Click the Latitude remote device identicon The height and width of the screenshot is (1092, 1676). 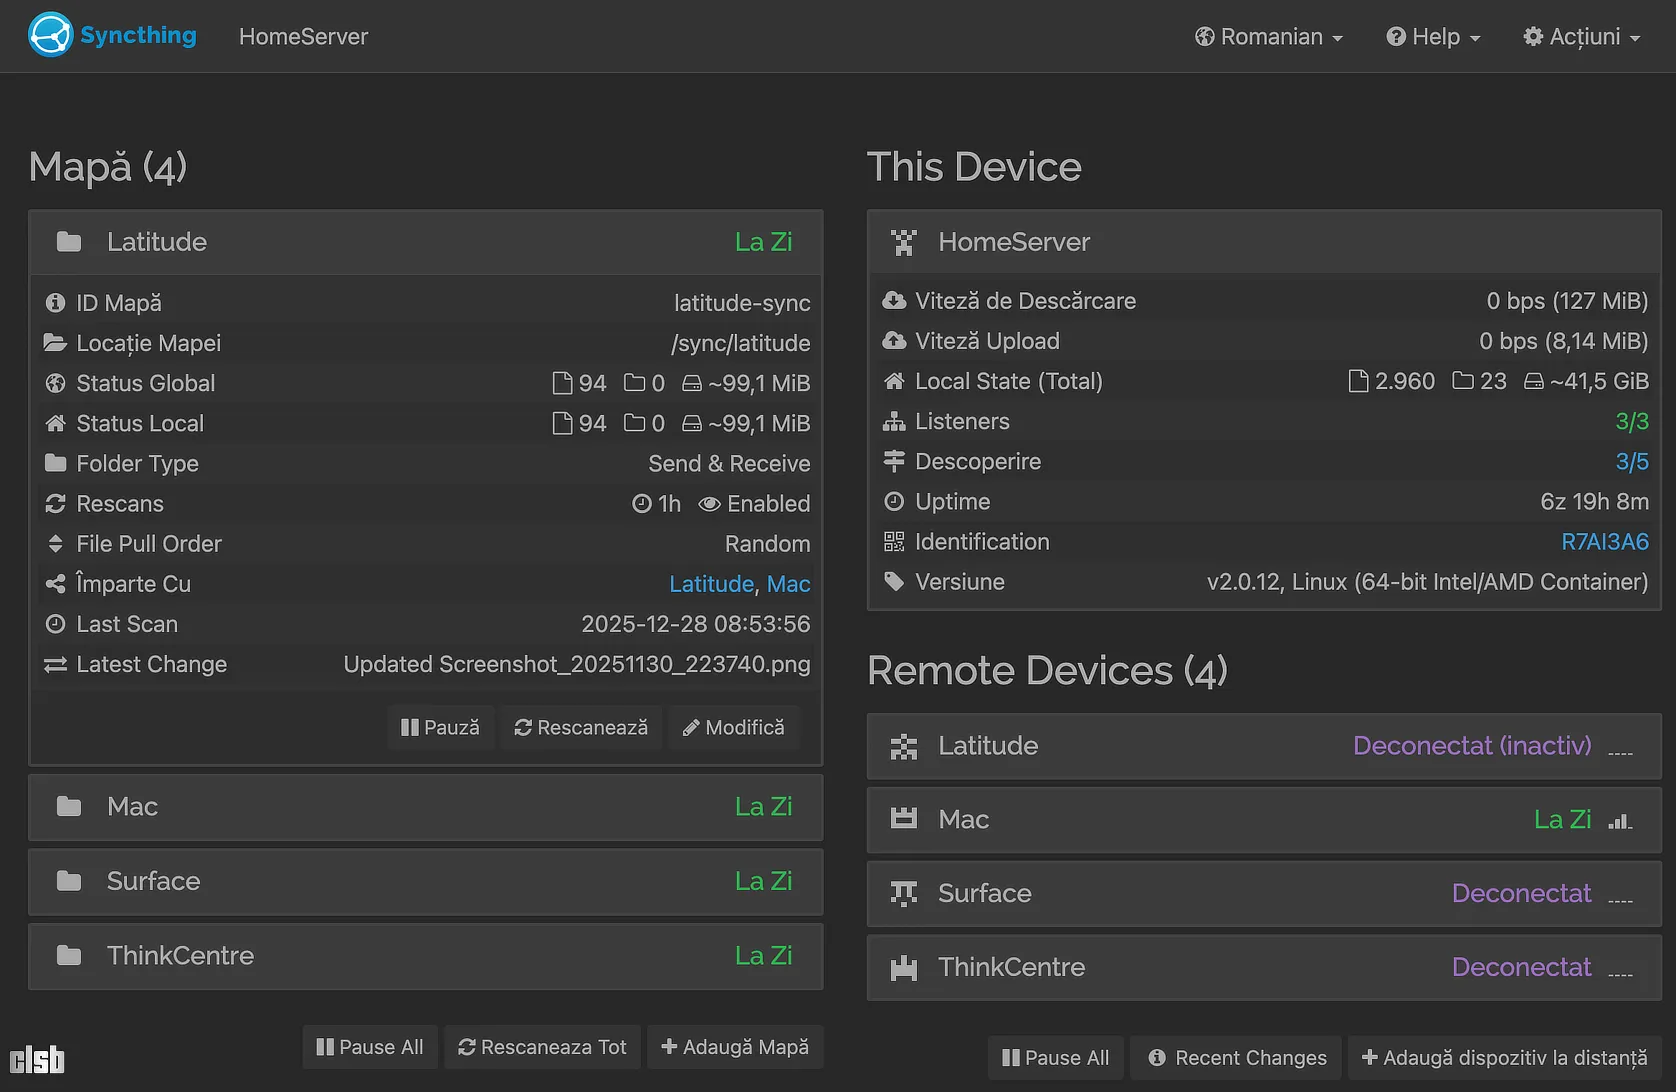coord(904,747)
